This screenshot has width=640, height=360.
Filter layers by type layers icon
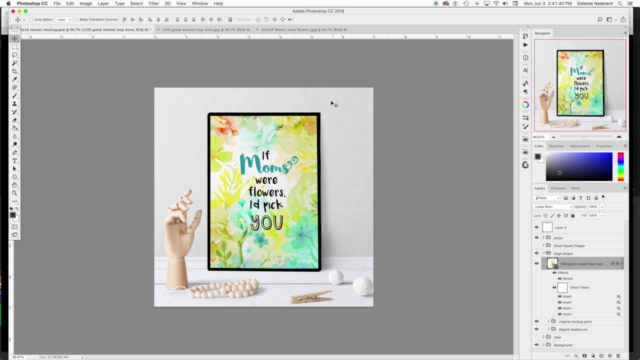[581, 198]
